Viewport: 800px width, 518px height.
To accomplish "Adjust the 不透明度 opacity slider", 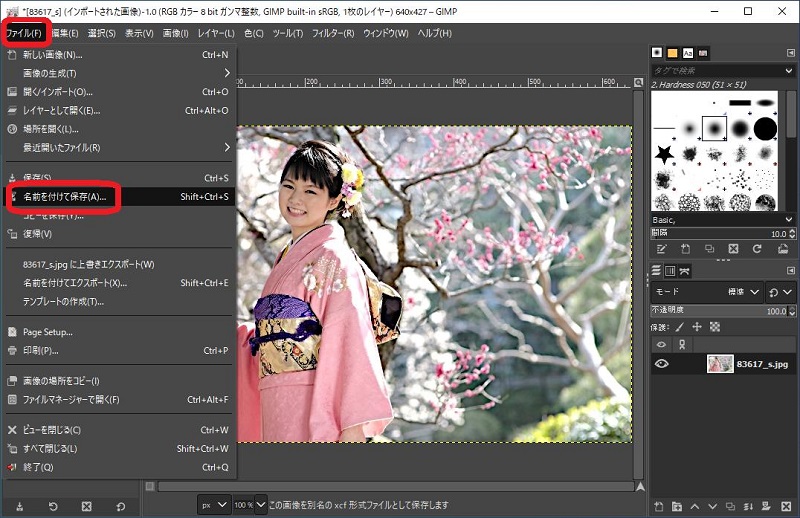I will point(719,310).
